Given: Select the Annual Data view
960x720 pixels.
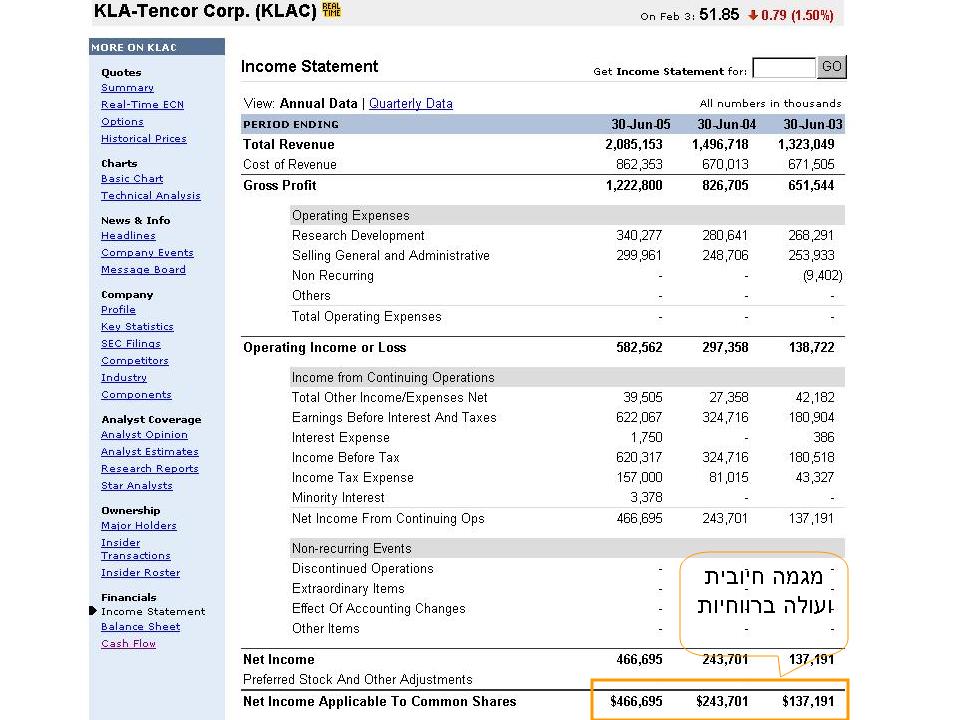Looking at the screenshot, I should (x=318, y=103).
